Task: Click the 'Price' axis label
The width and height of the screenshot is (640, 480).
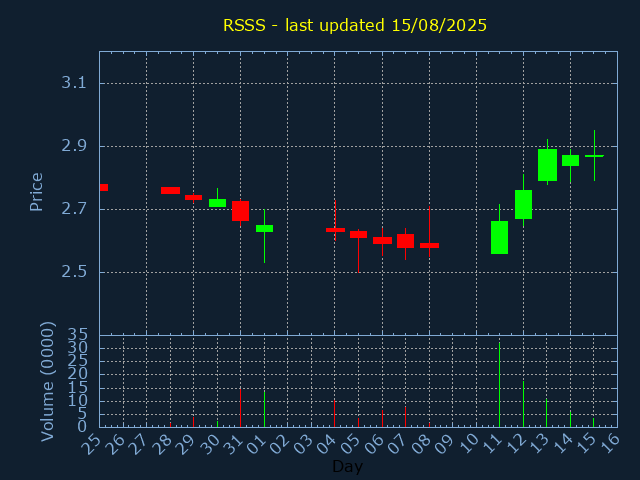Action: (x=36, y=192)
